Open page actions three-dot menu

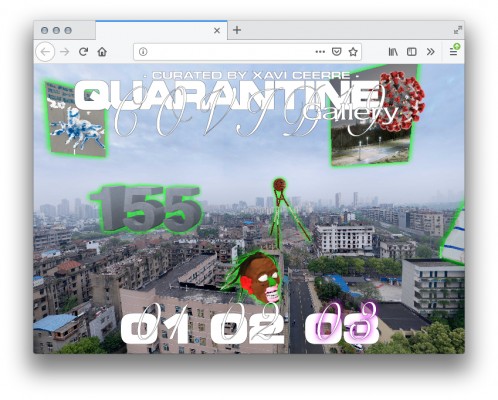pyautogui.click(x=320, y=52)
